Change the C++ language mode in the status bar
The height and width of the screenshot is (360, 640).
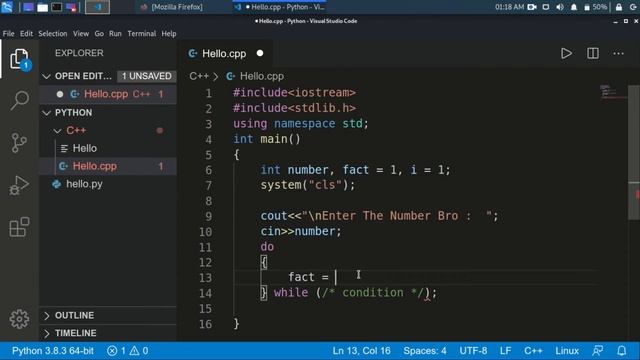coord(533,351)
